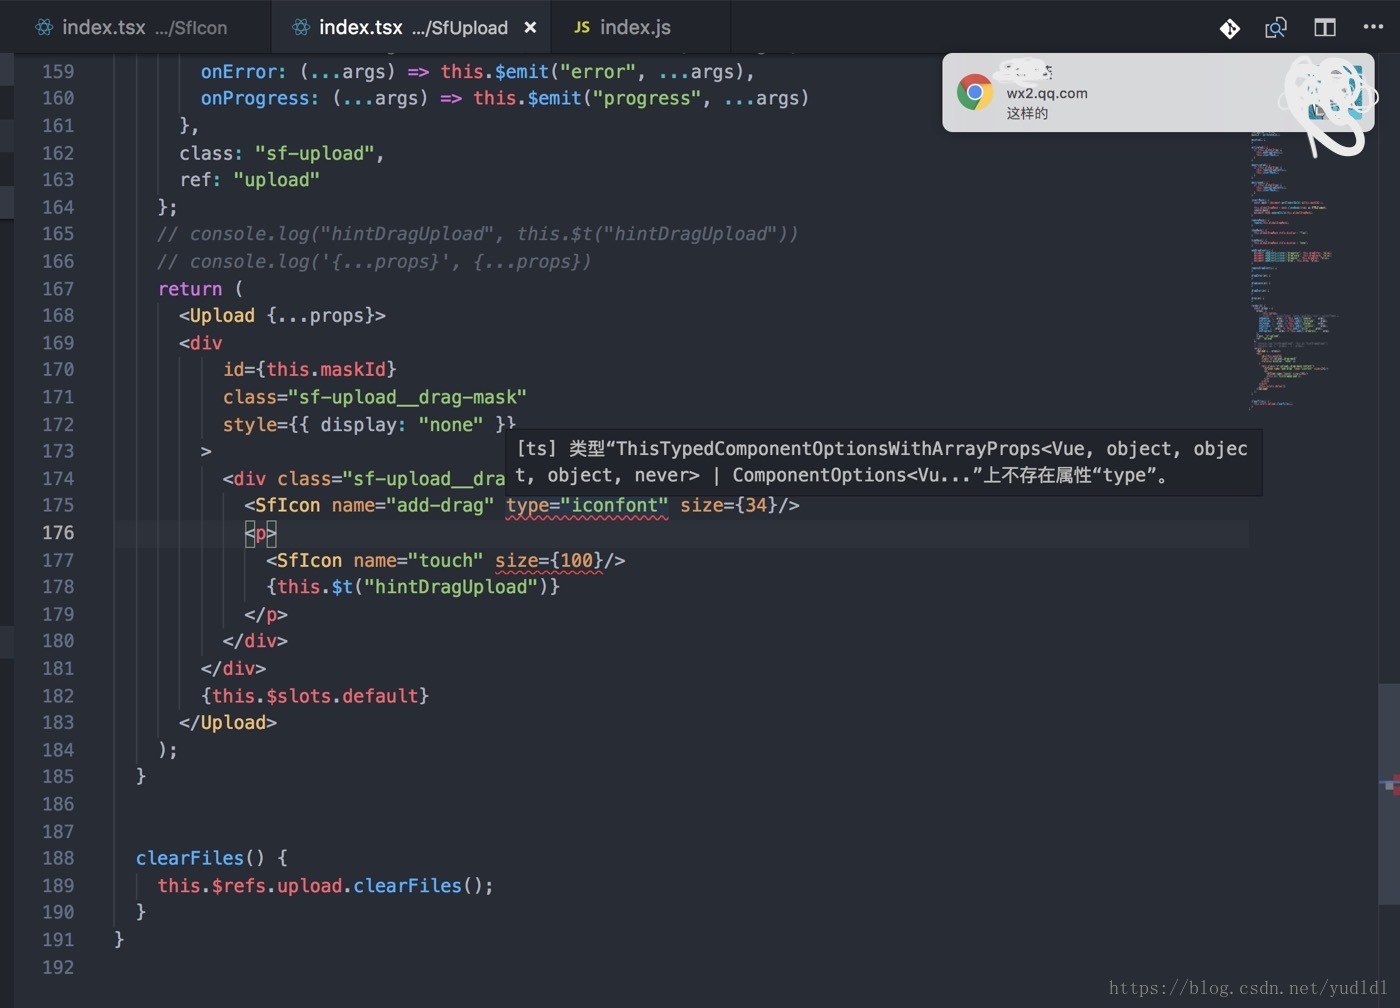Click line number 167 in gutter

[58, 289]
